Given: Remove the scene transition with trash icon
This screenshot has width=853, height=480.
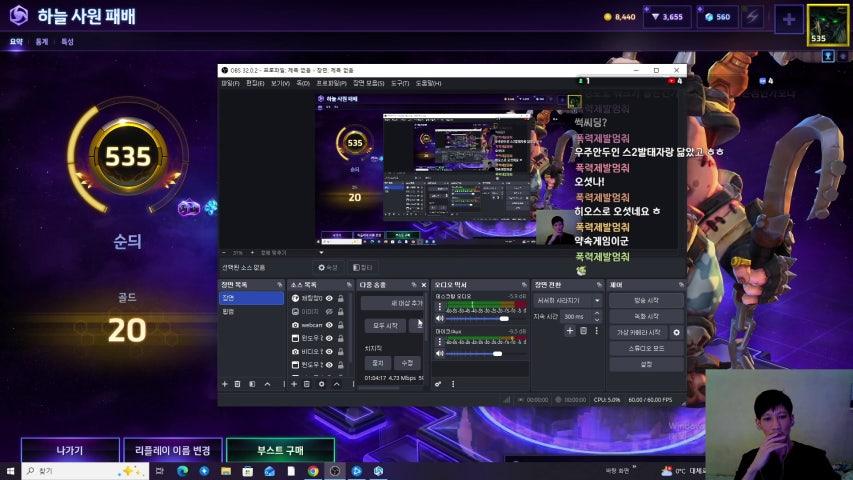Looking at the screenshot, I should 583,331.
